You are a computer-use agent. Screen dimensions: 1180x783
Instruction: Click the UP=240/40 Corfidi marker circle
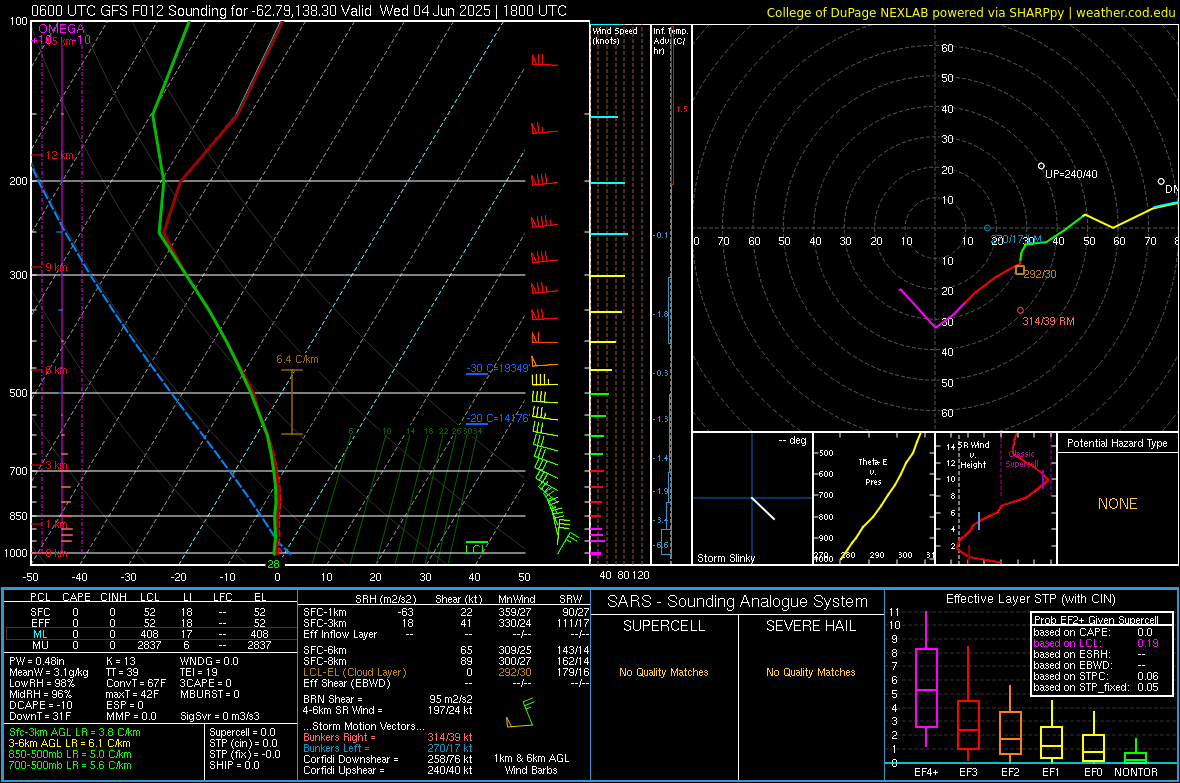pos(1042,166)
